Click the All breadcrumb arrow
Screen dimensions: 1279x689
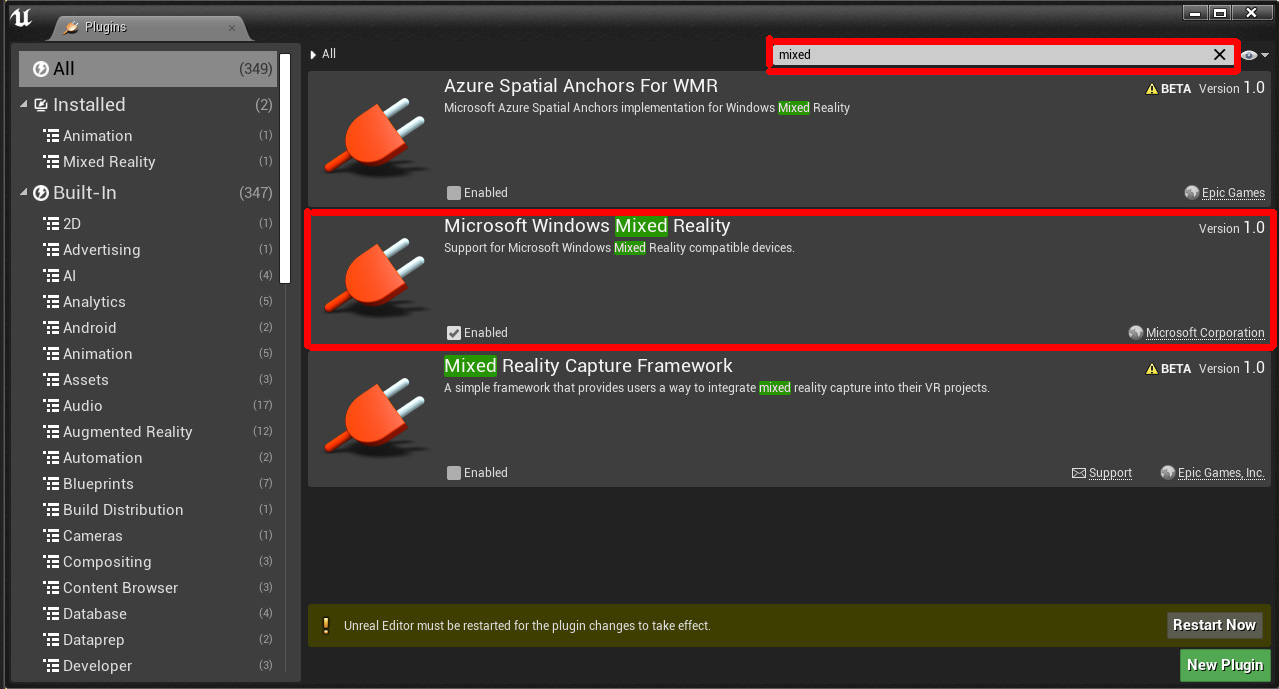click(x=314, y=55)
